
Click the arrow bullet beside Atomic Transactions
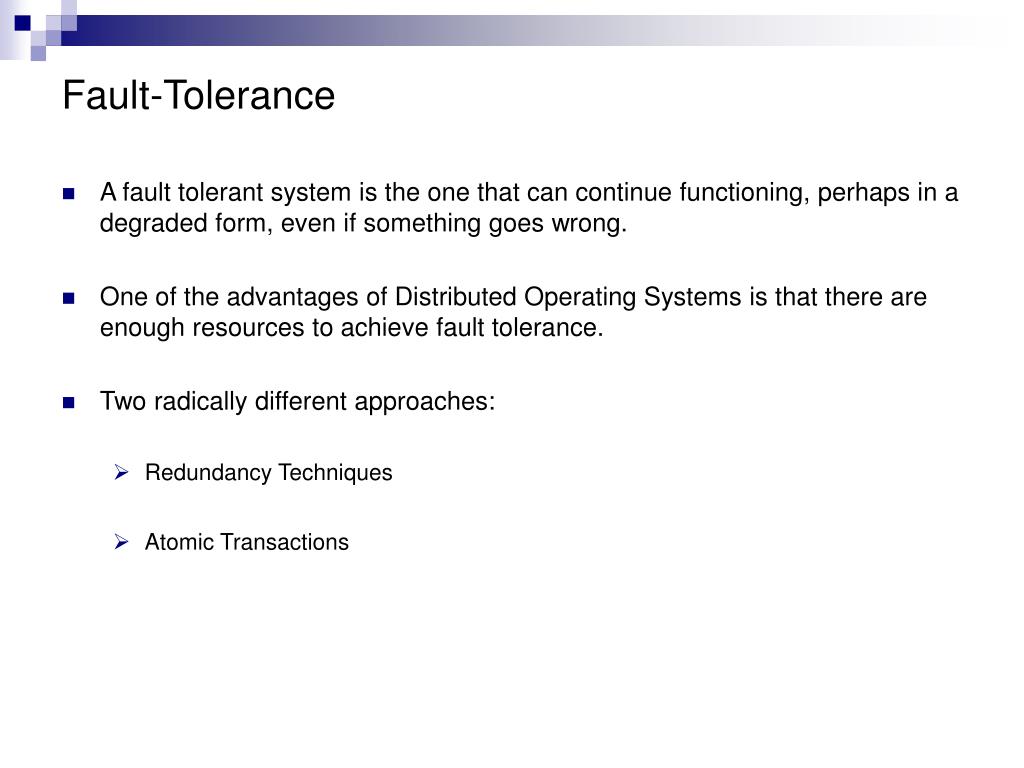[x=121, y=541]
